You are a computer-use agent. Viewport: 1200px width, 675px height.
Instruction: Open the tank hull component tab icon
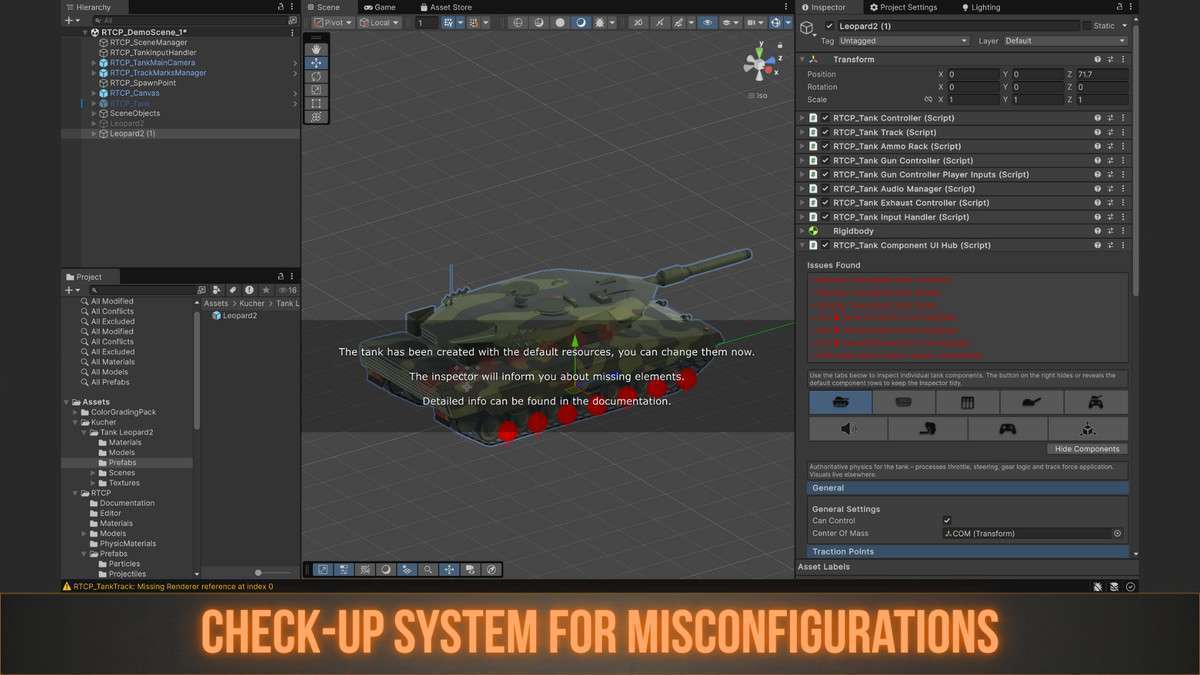(840, 402)
